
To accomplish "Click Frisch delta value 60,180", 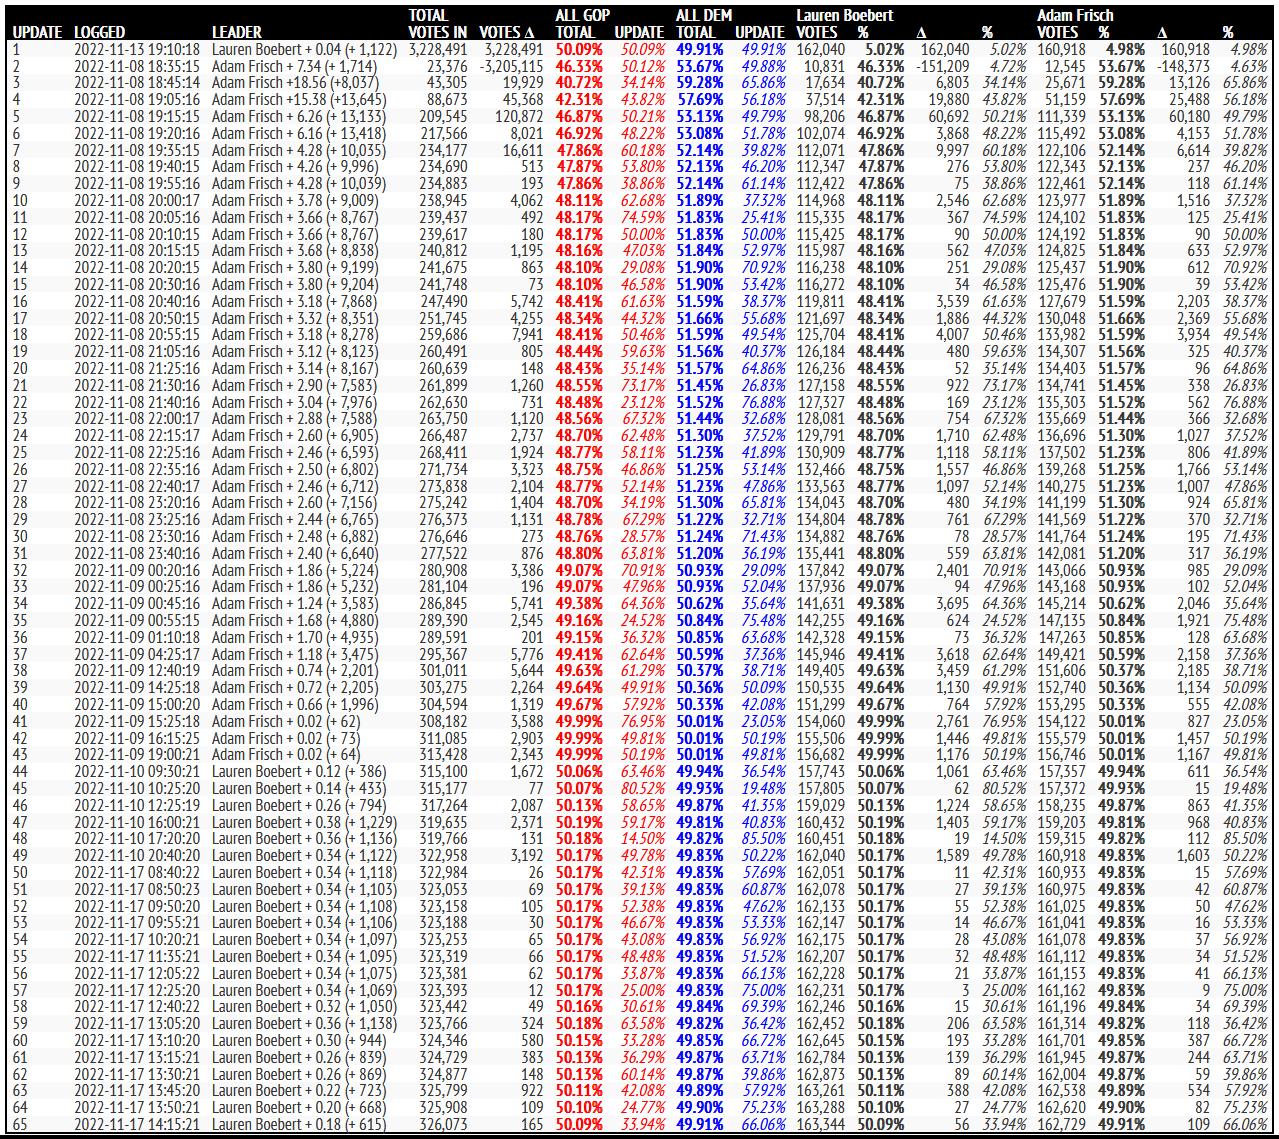I will pyautogui.click(x=1189, y=116).
